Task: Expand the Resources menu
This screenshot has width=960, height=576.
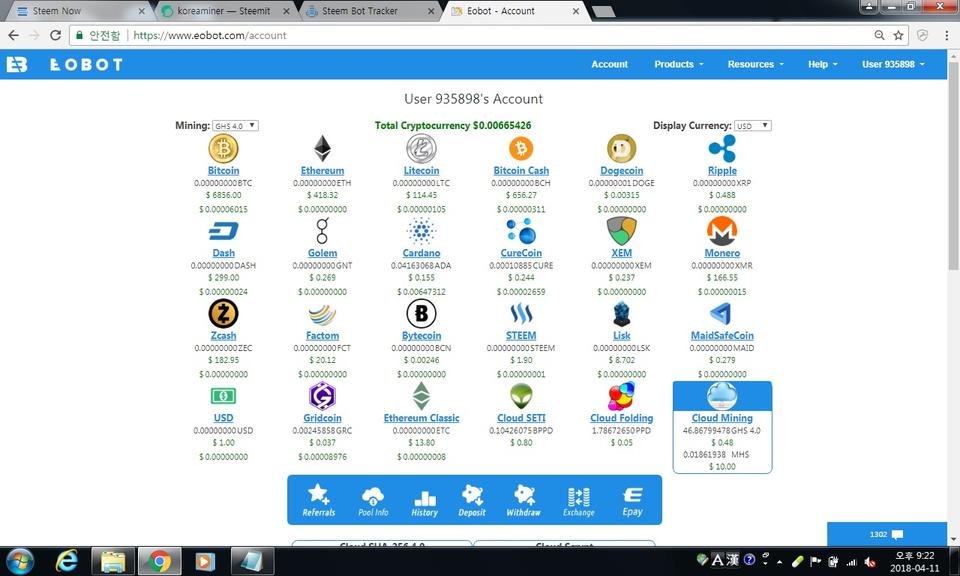Action: click(755, 64)
